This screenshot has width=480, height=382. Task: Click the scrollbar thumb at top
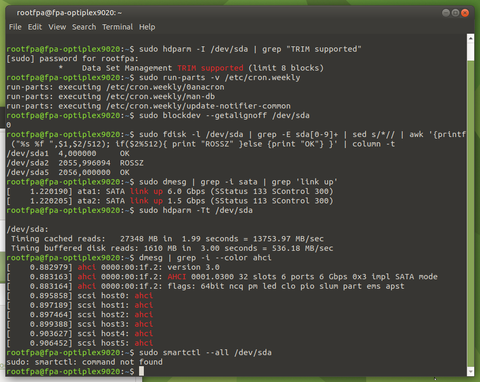coord(470,52)
